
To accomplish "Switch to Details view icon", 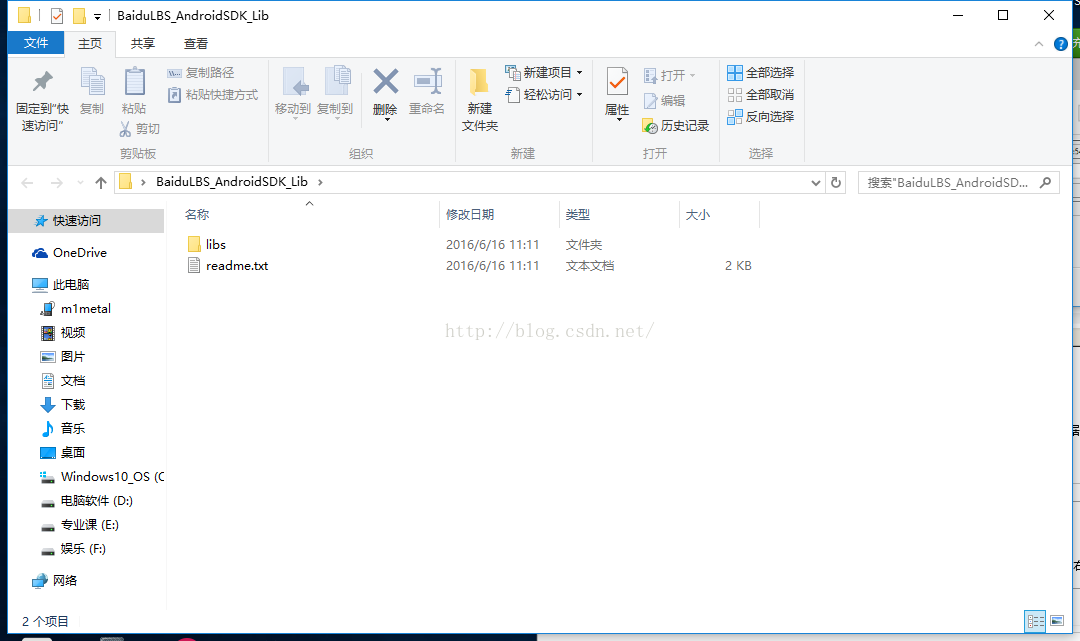I will (1035, 621).
